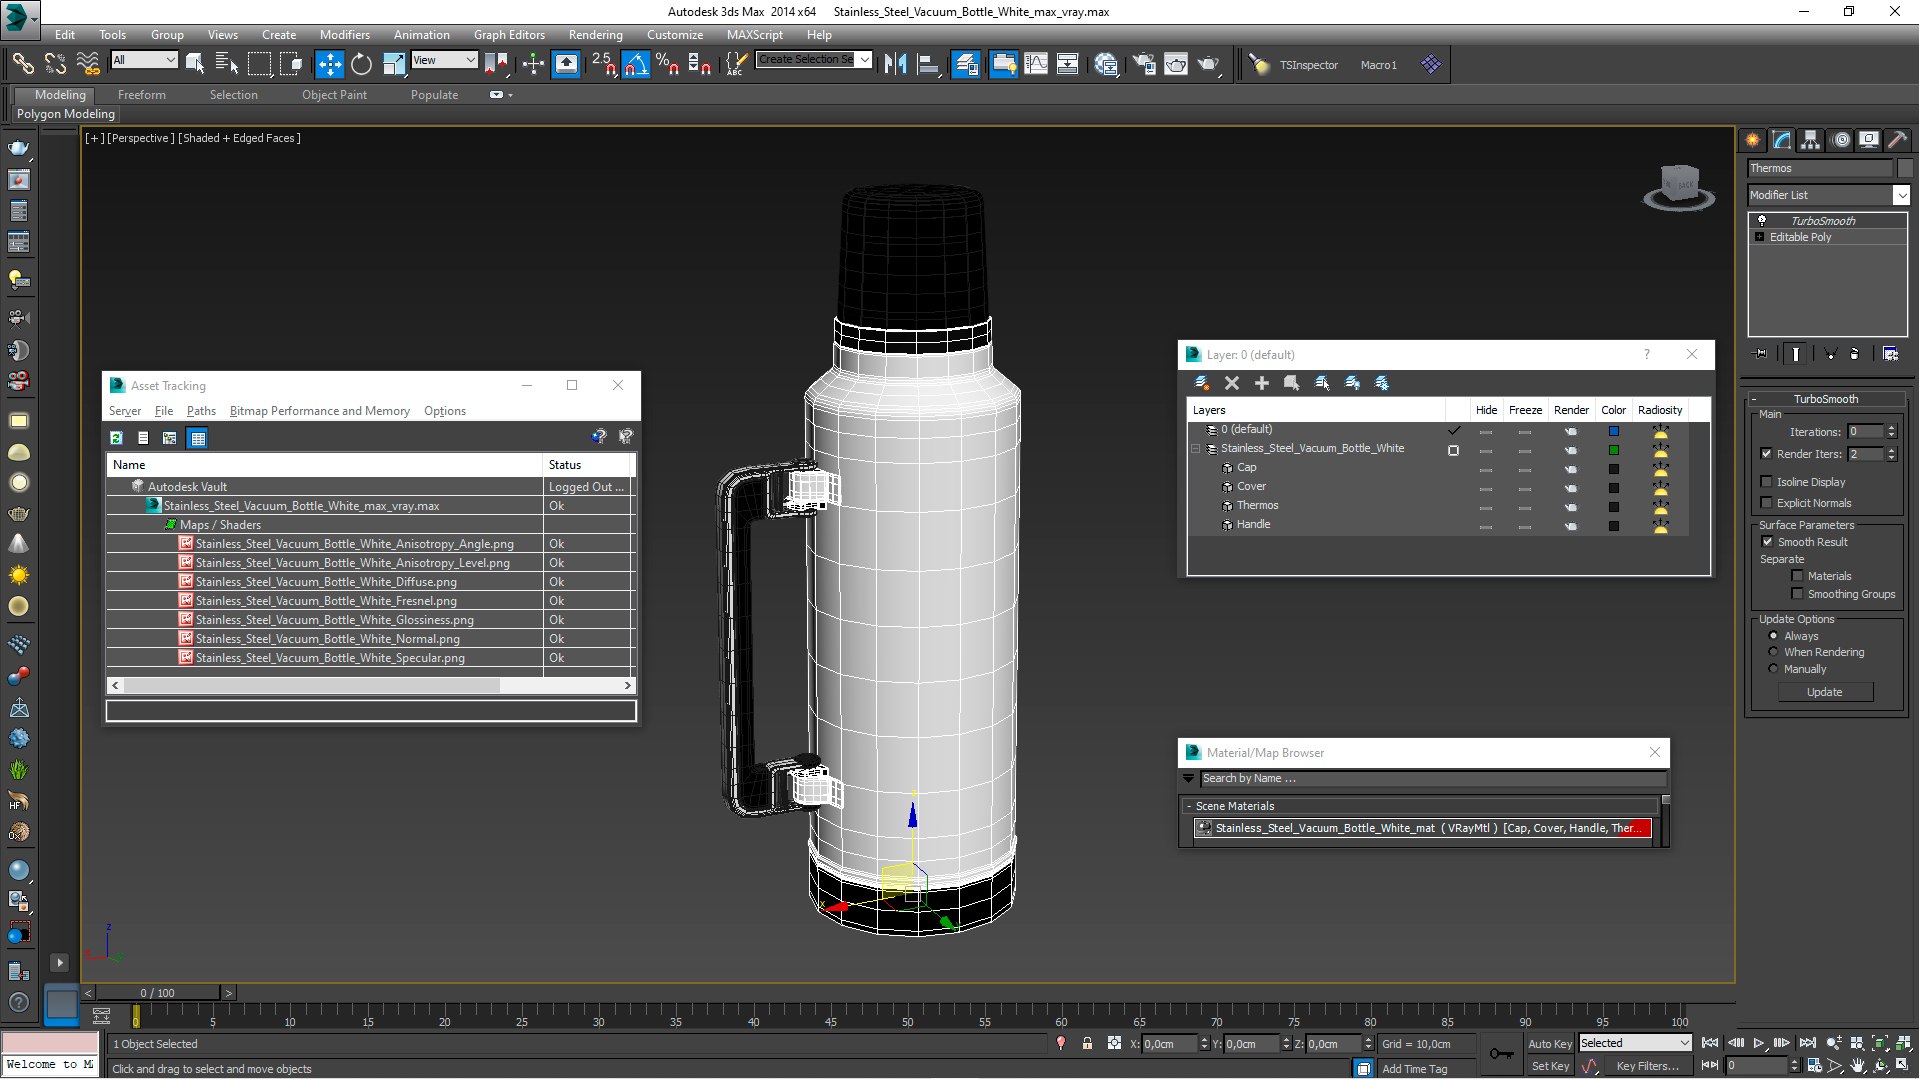Select the Link tool in main toolbar
Viewport: 1920px width, 1080px height.
pyautogui.click(x=22, y=64)
